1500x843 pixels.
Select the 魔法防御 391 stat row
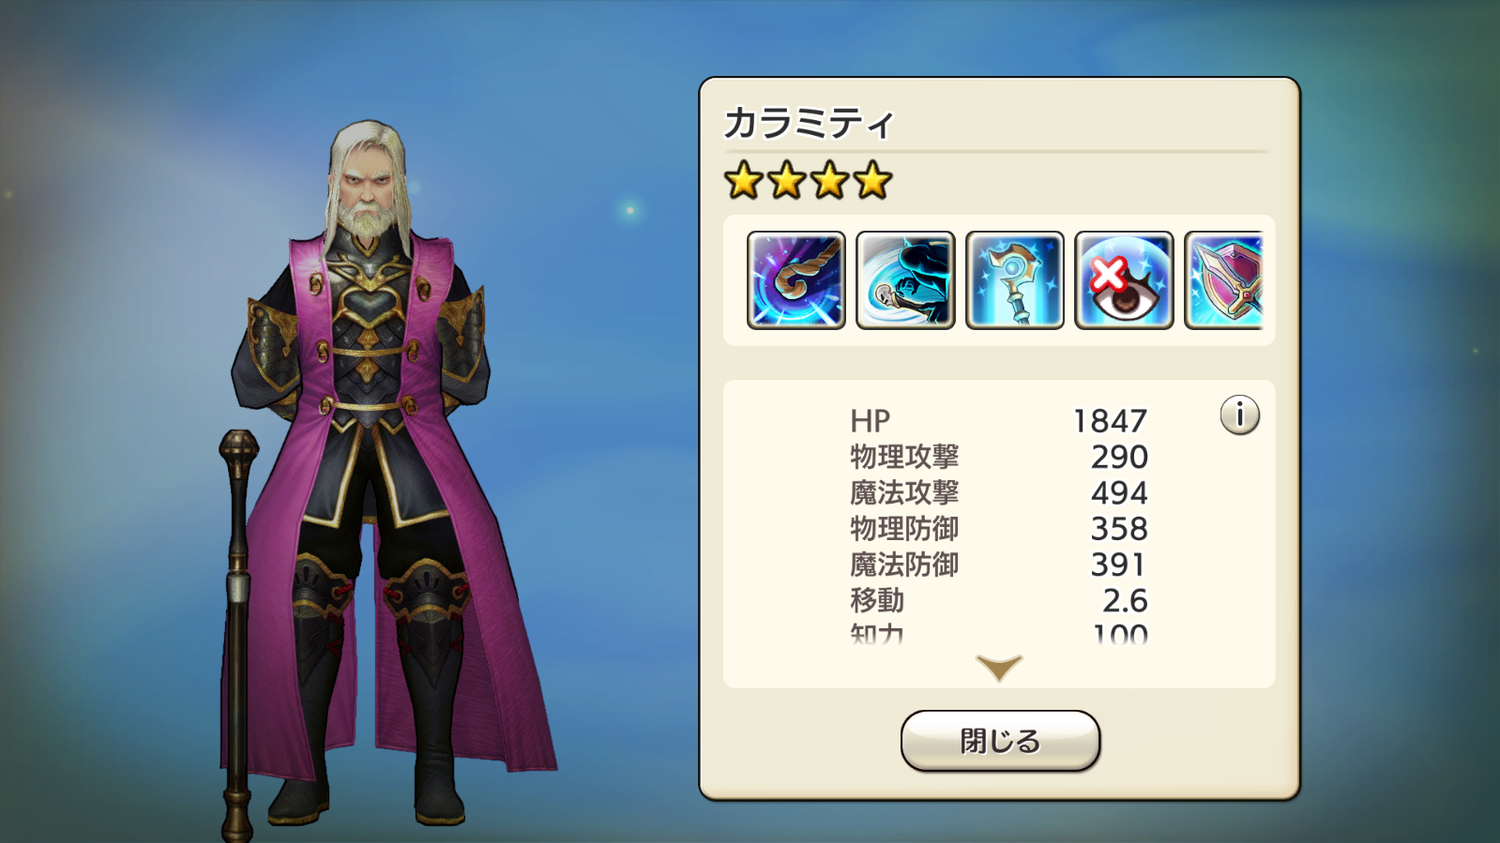999,565
